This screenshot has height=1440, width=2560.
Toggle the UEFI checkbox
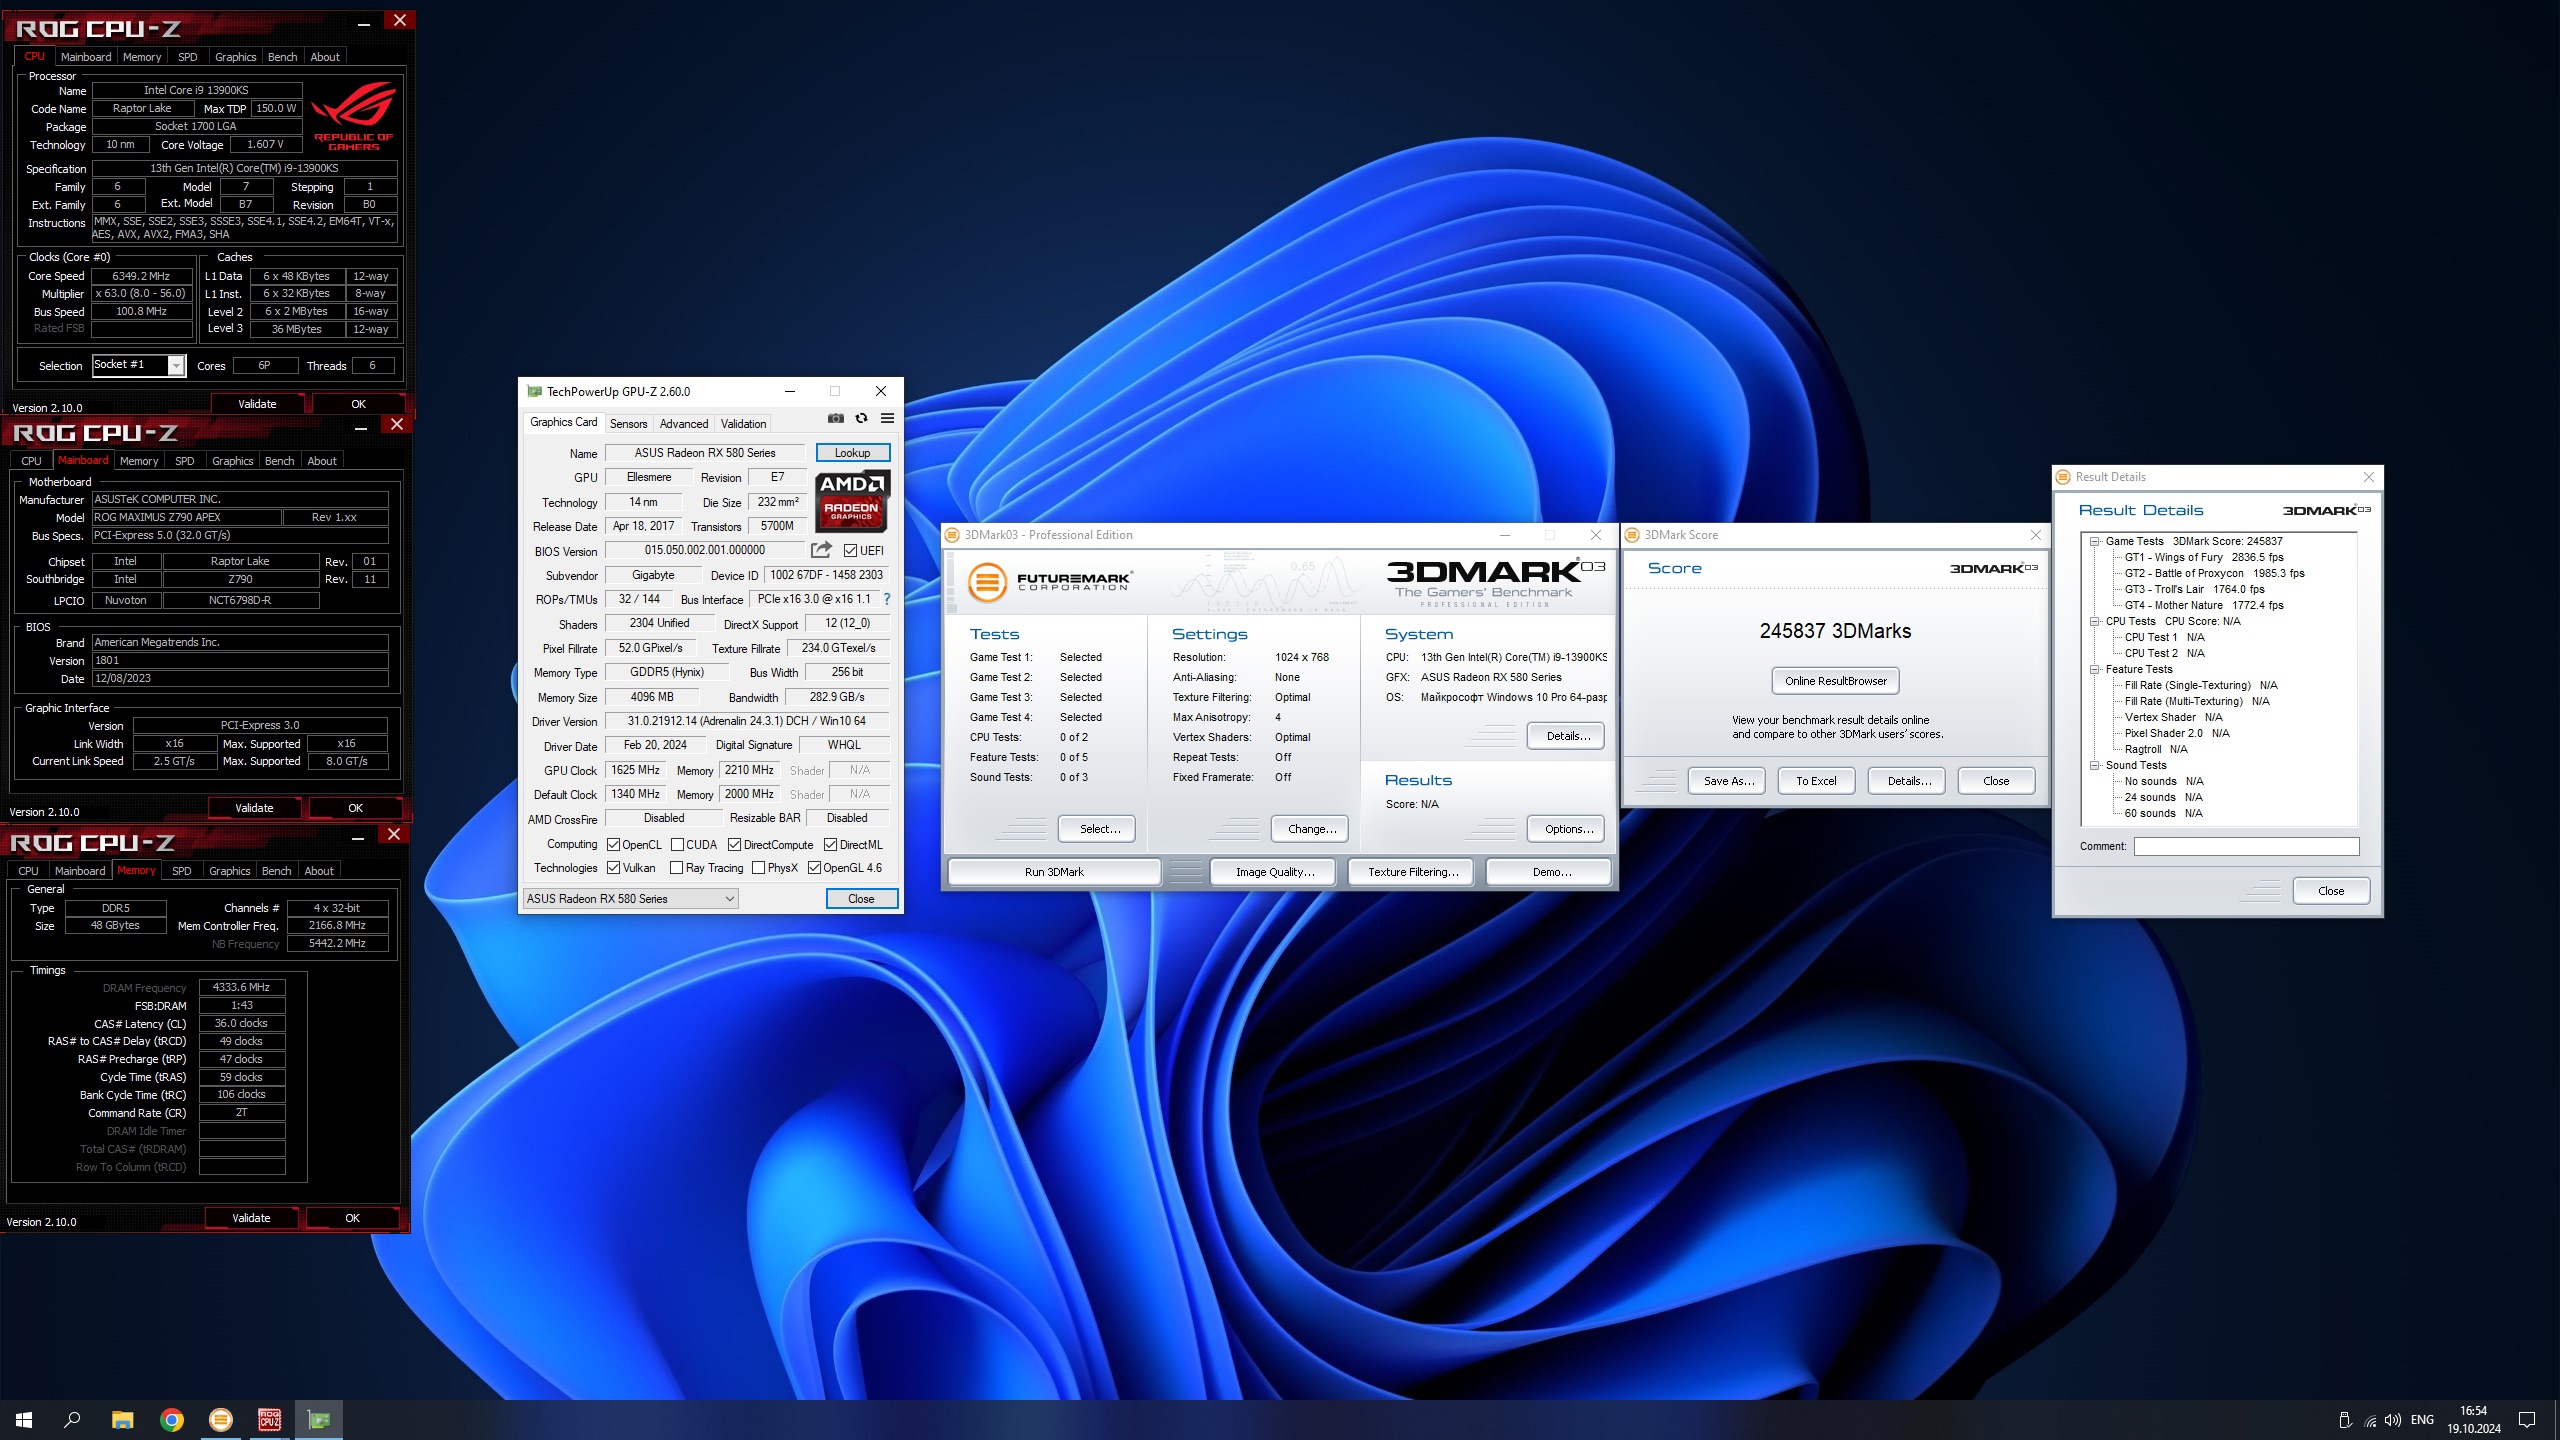tap(850, 550)
